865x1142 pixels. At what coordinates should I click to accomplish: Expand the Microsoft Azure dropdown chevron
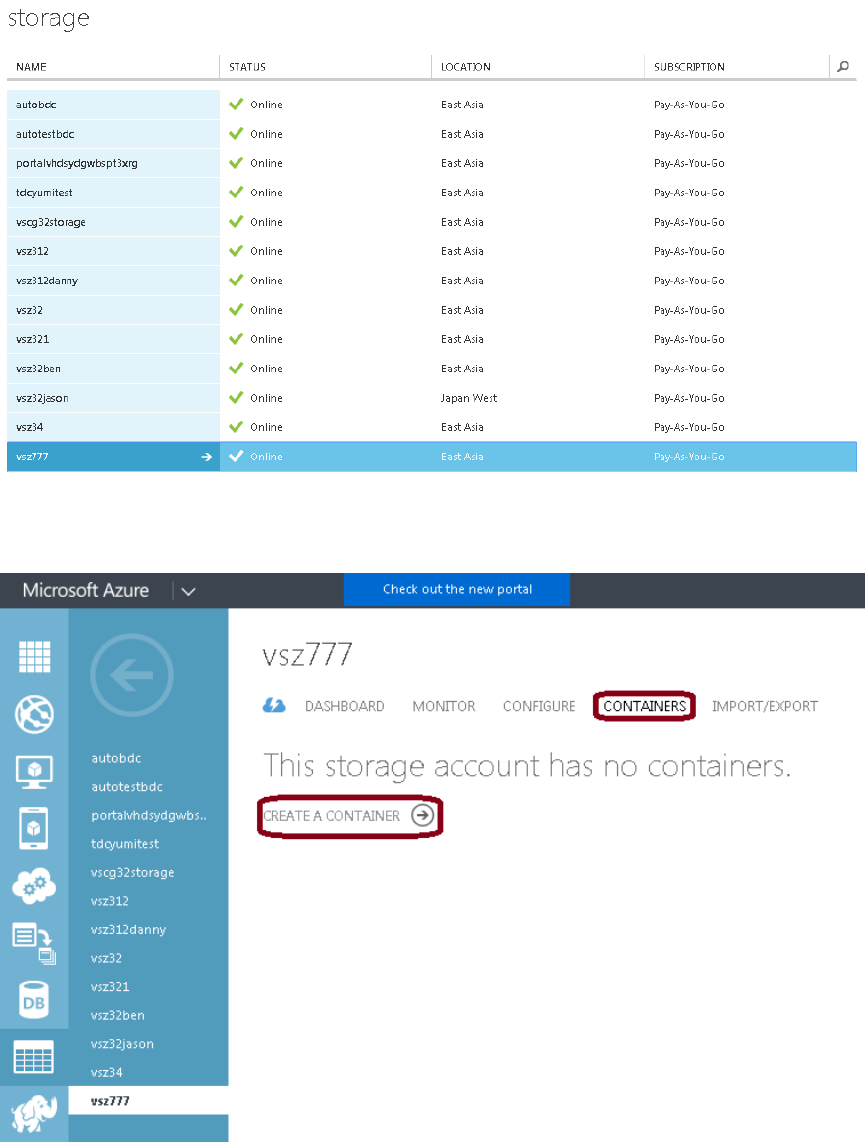[x=189, y=591]
